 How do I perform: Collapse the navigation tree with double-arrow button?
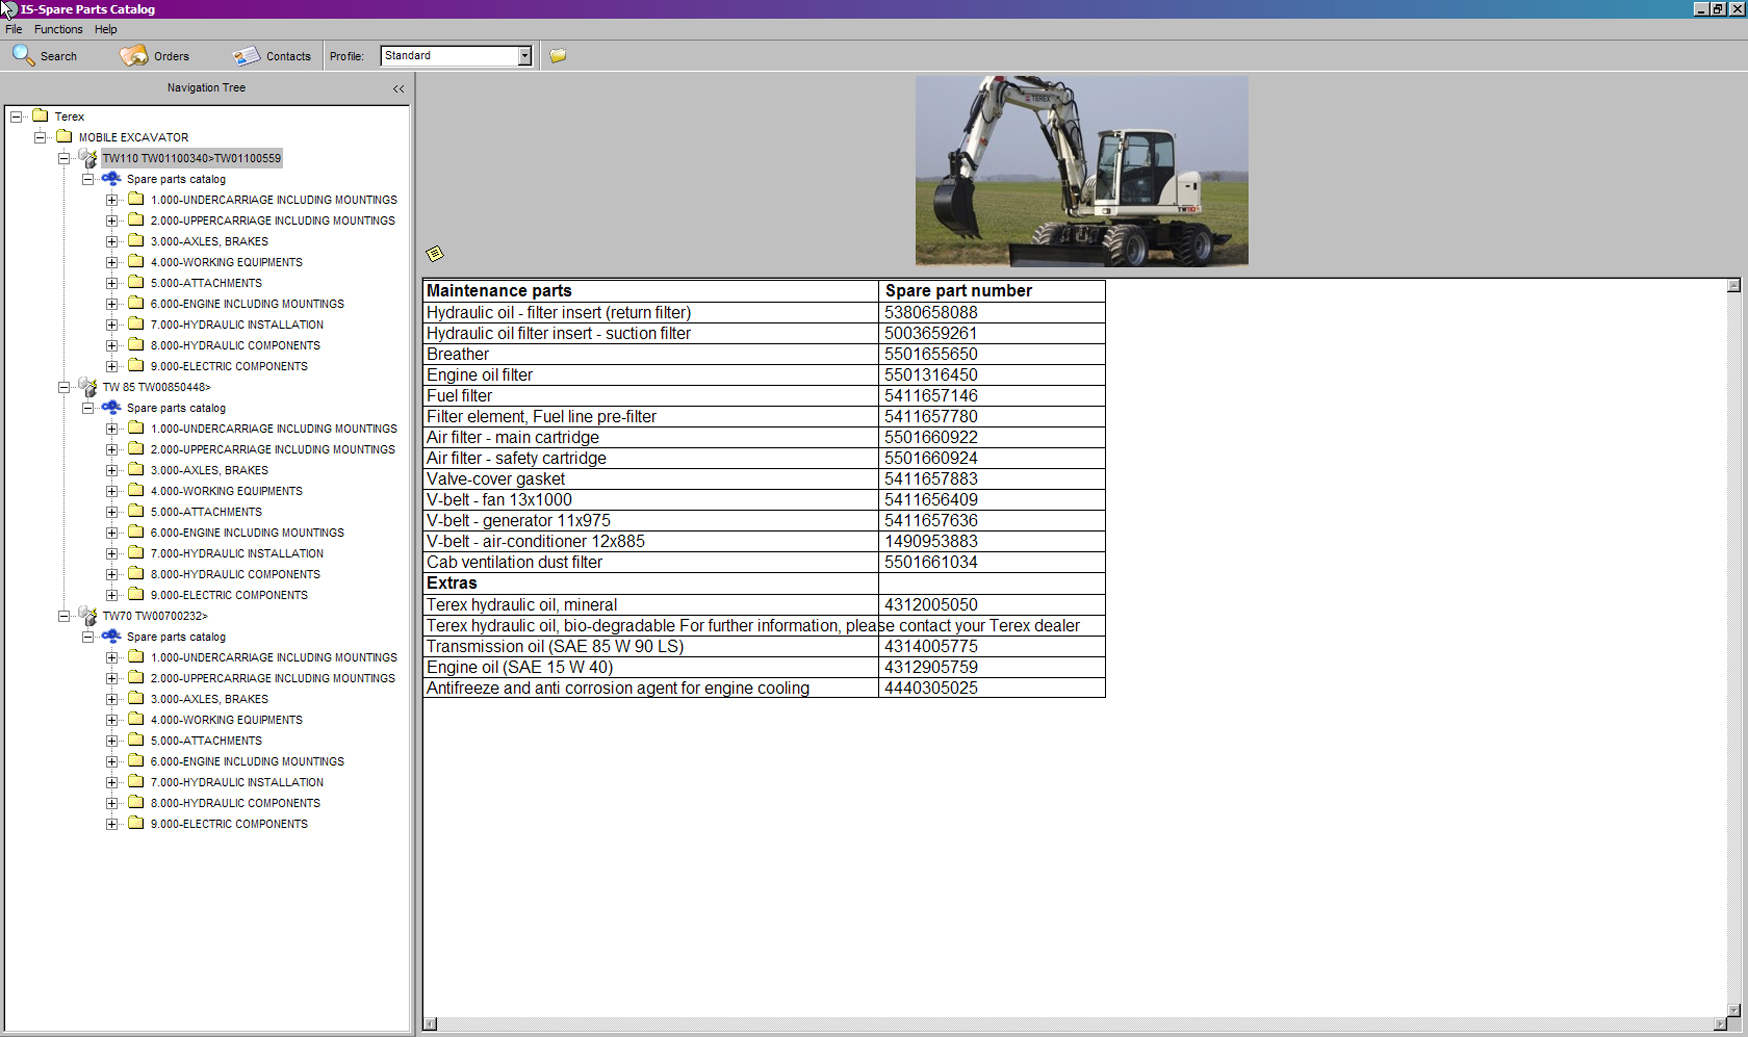pos(398,89)
